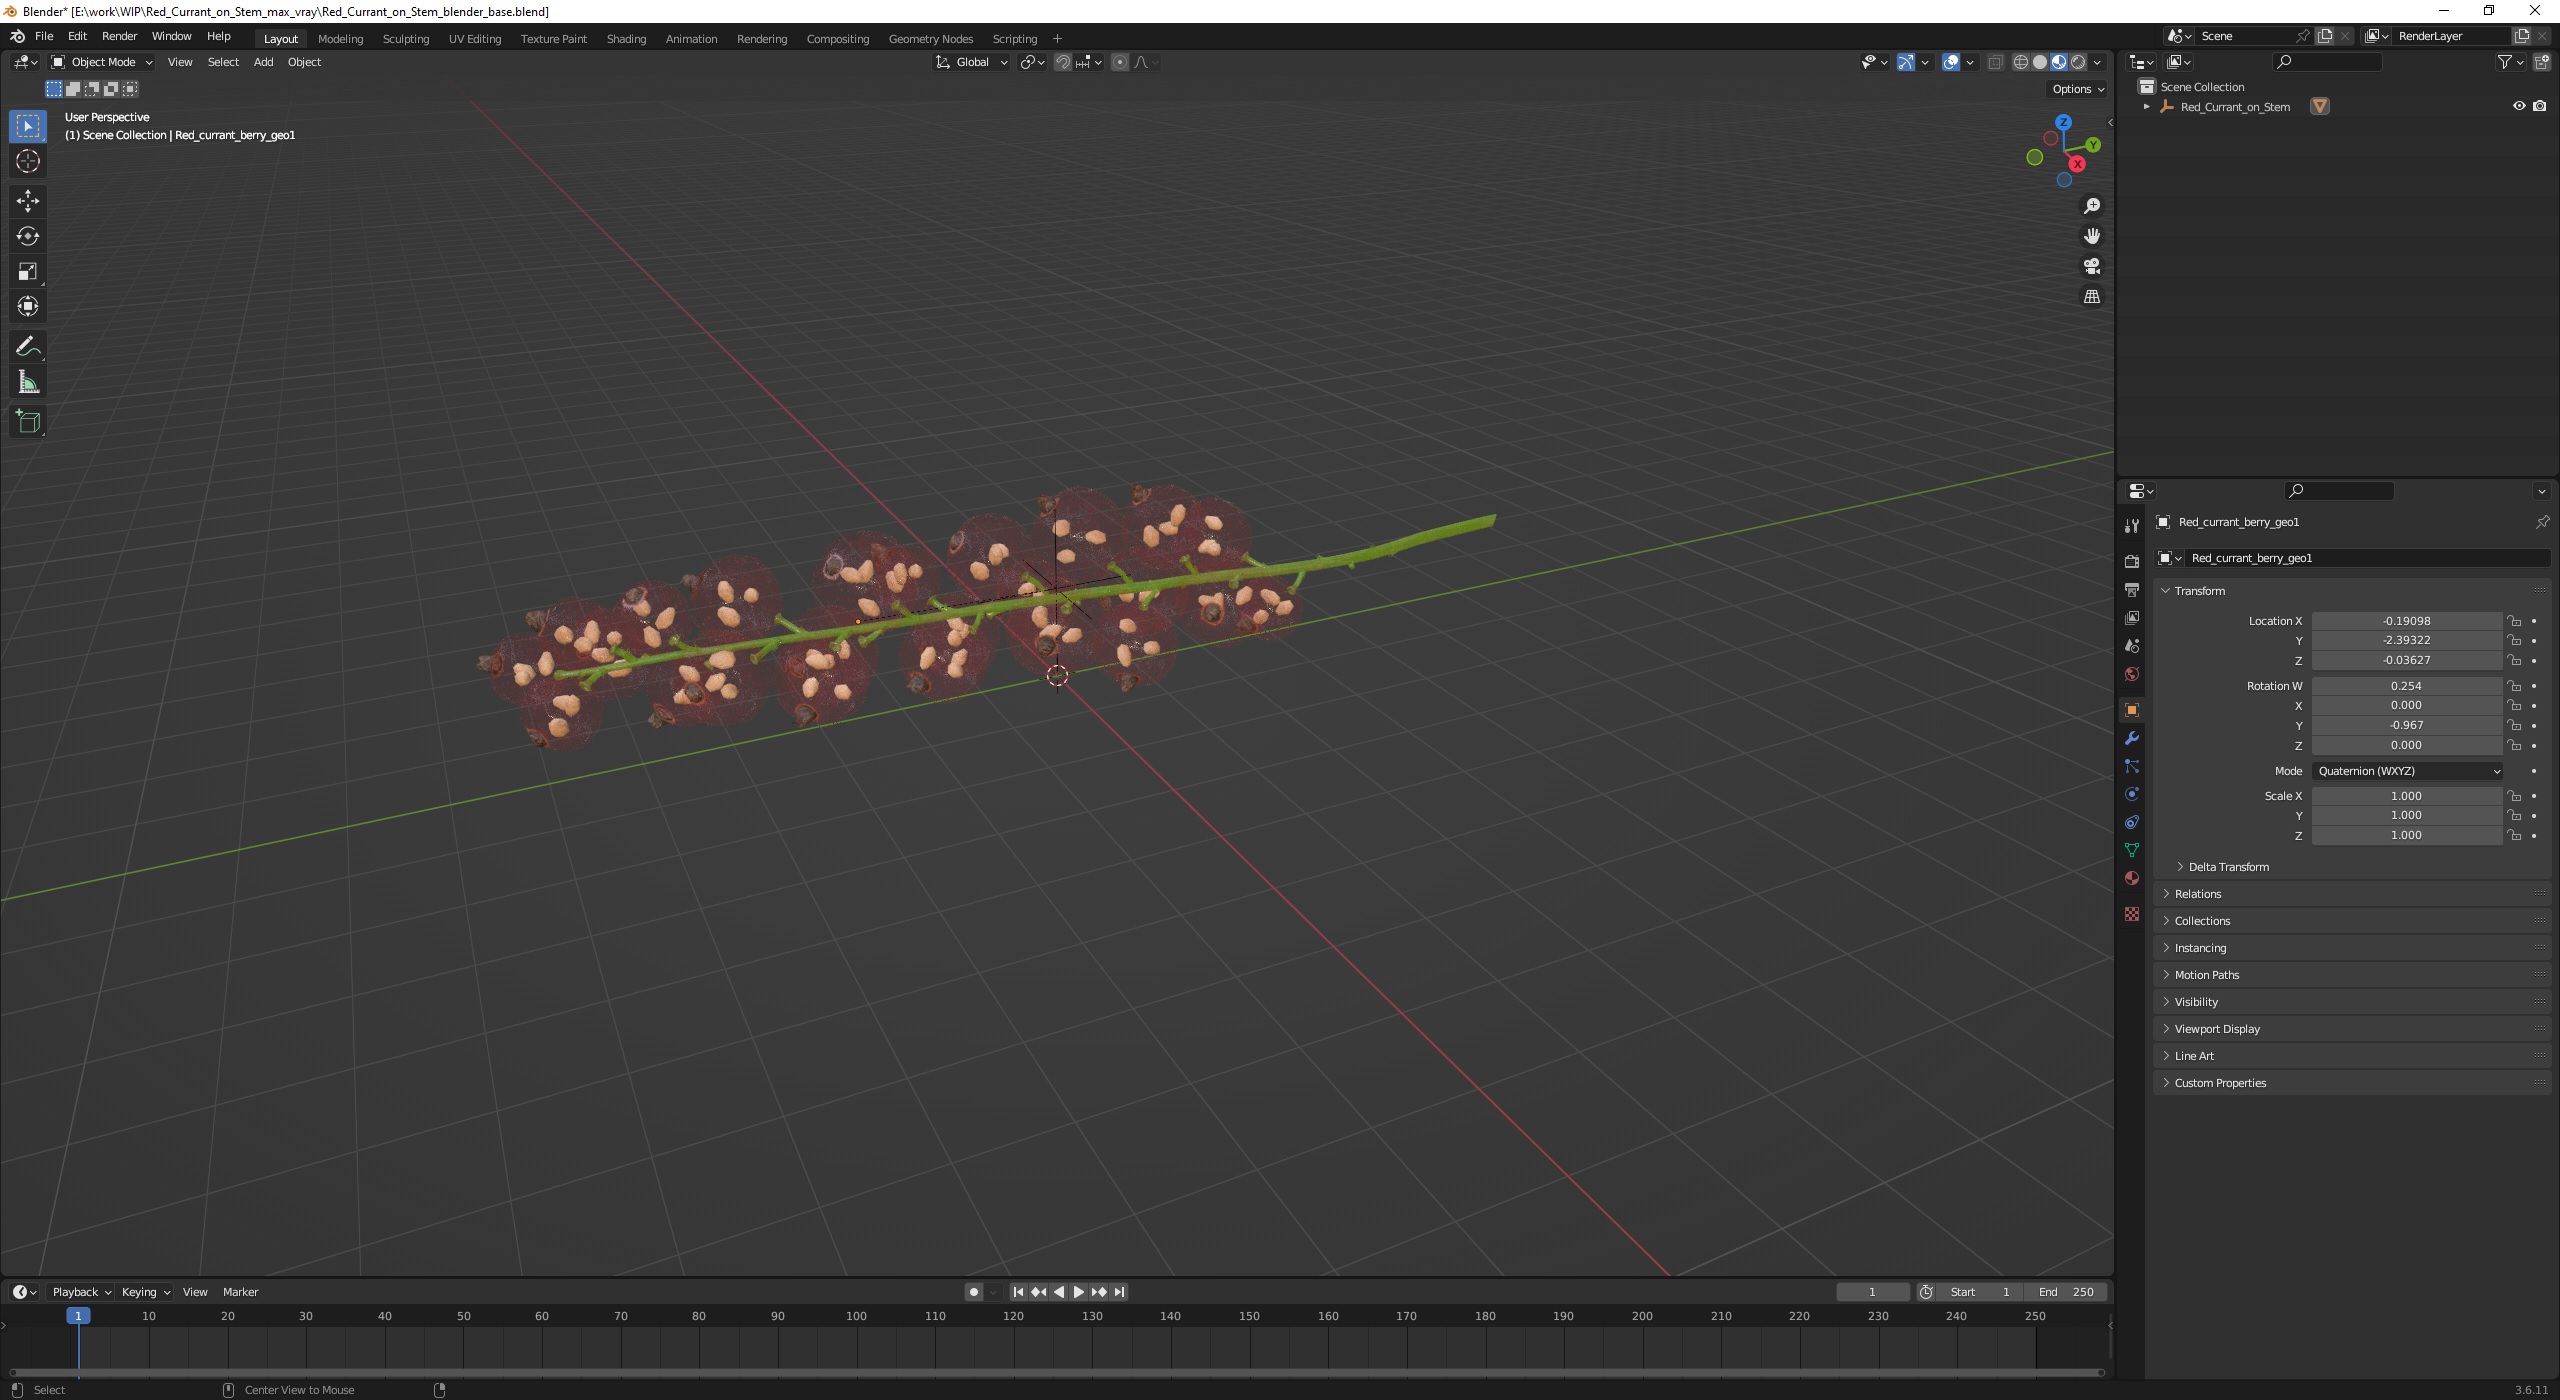Open Texture properties tab

click(x=2132, y=914)
